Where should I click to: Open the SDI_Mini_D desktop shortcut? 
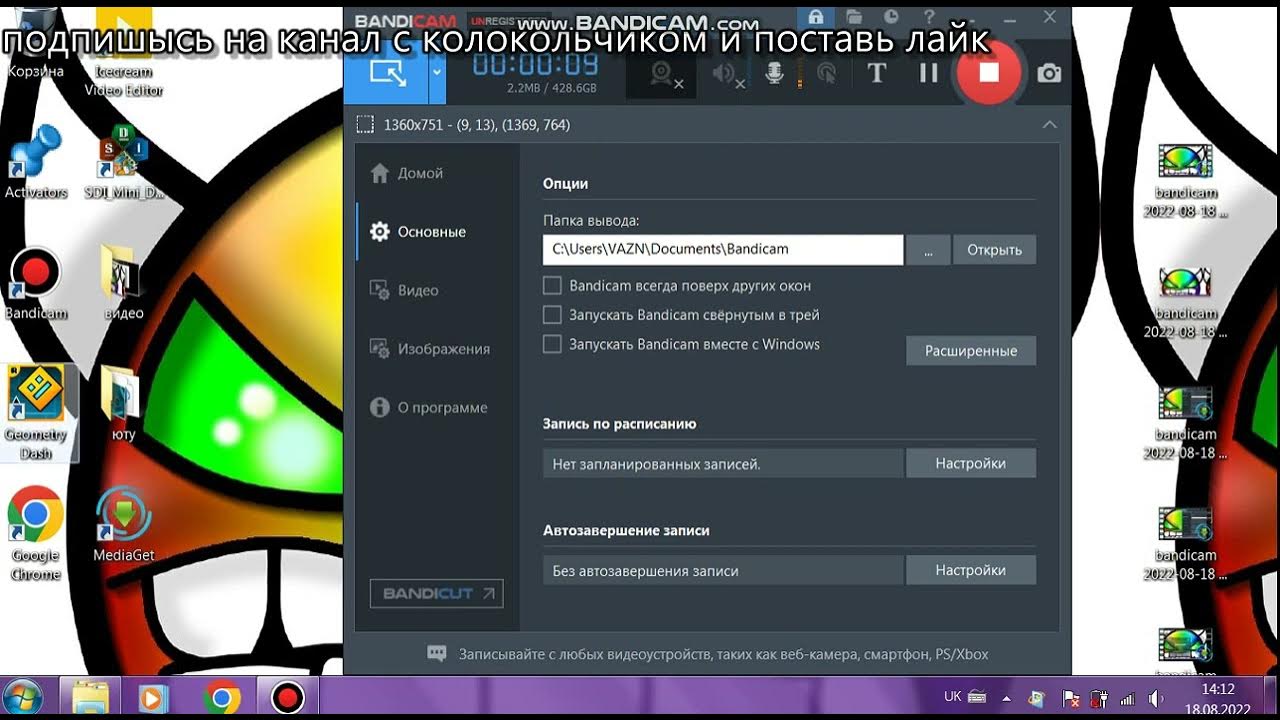coord(124,162)
